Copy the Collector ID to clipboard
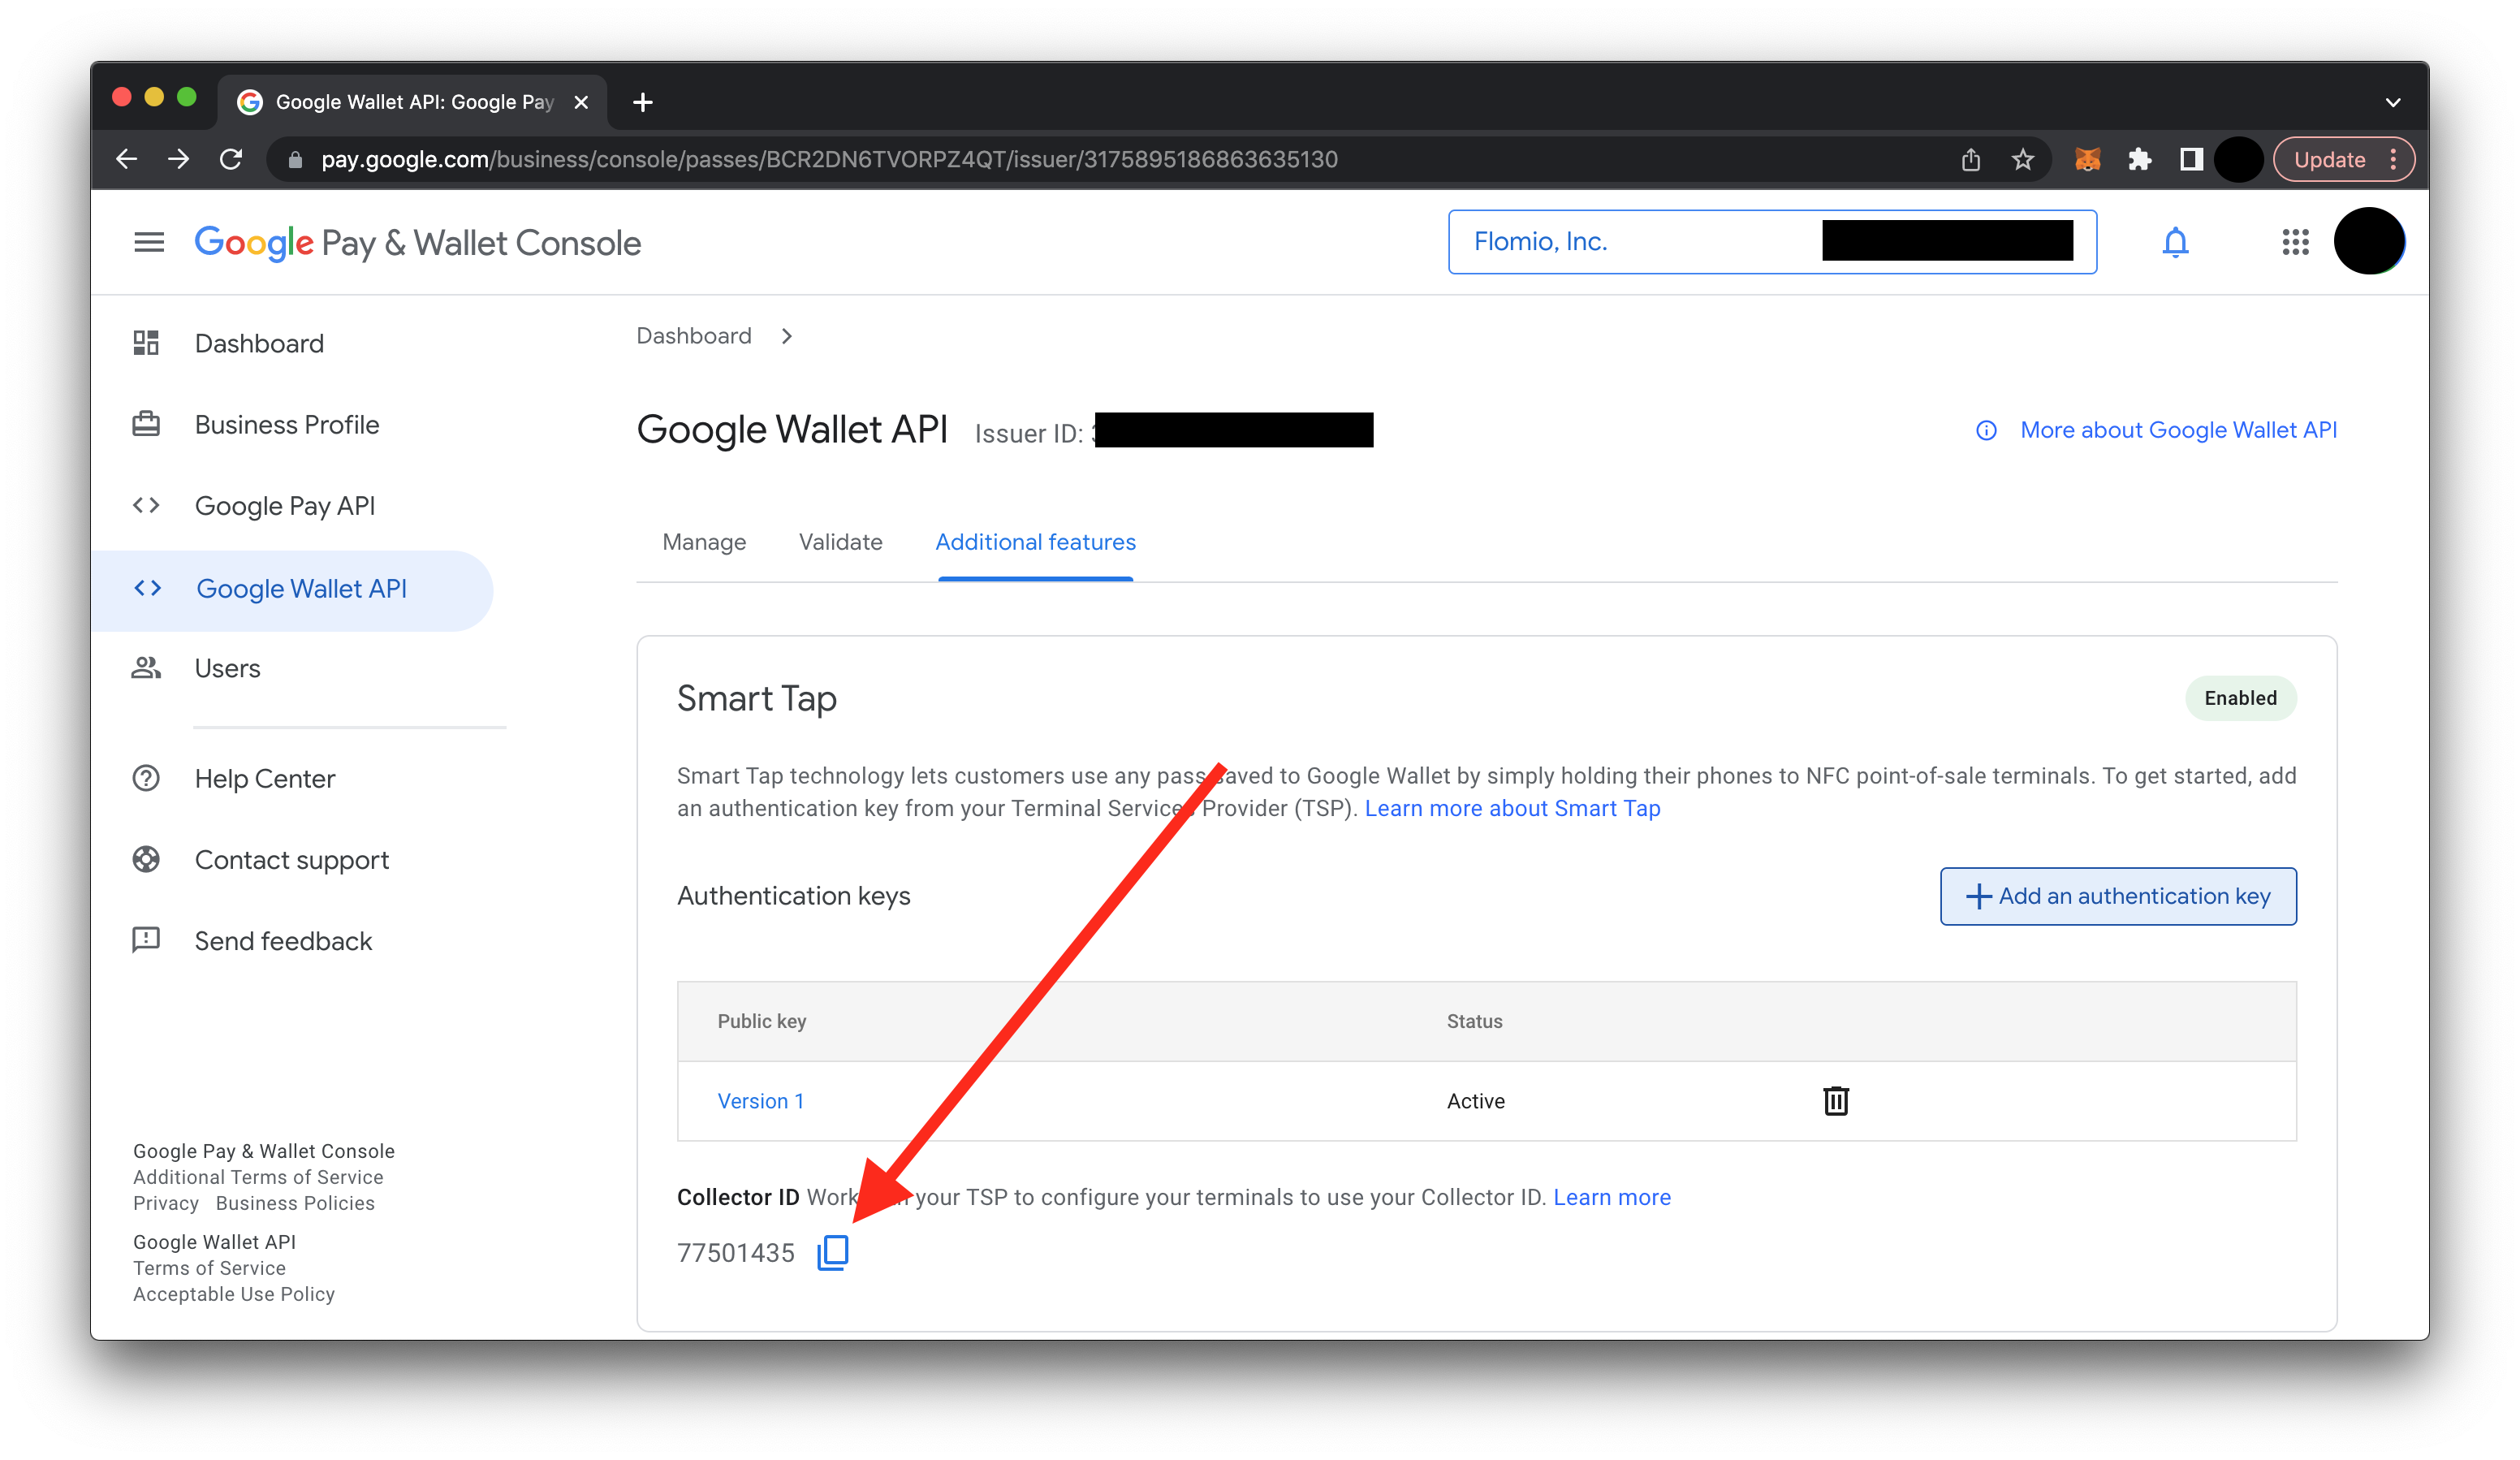This screenshot has width=2520, height=1460. [x=832, y=1252]
